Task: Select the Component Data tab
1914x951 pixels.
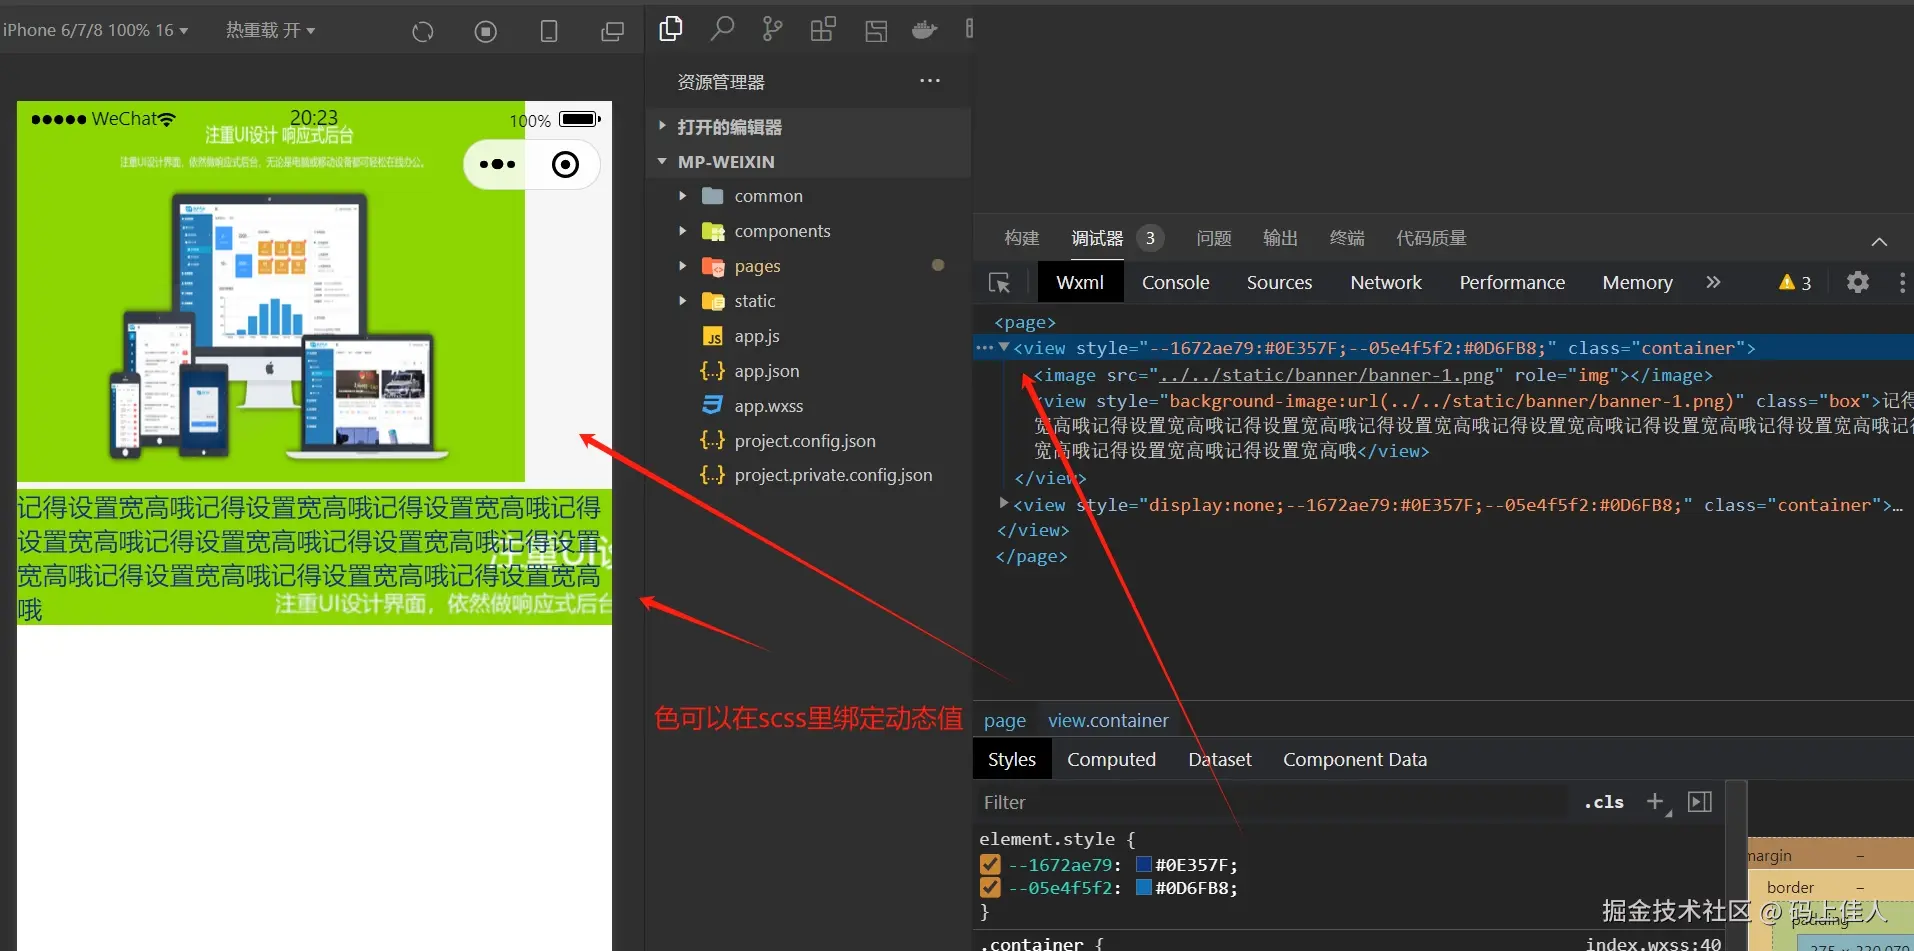Action: (x=1355, y=759)
